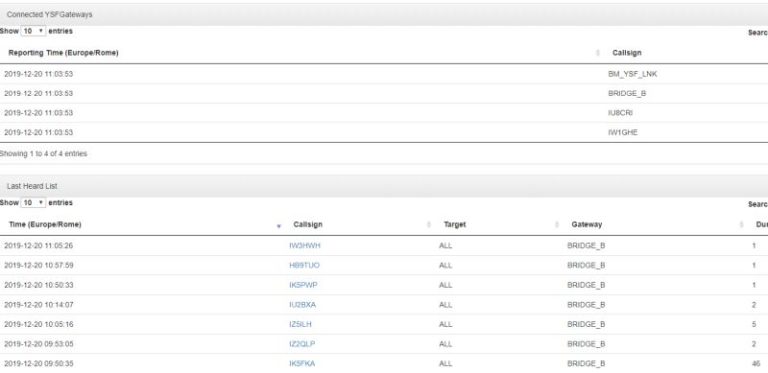Open callsign link IK5PWP
Viewport: 768px width, 373px height.
point(303,285)
